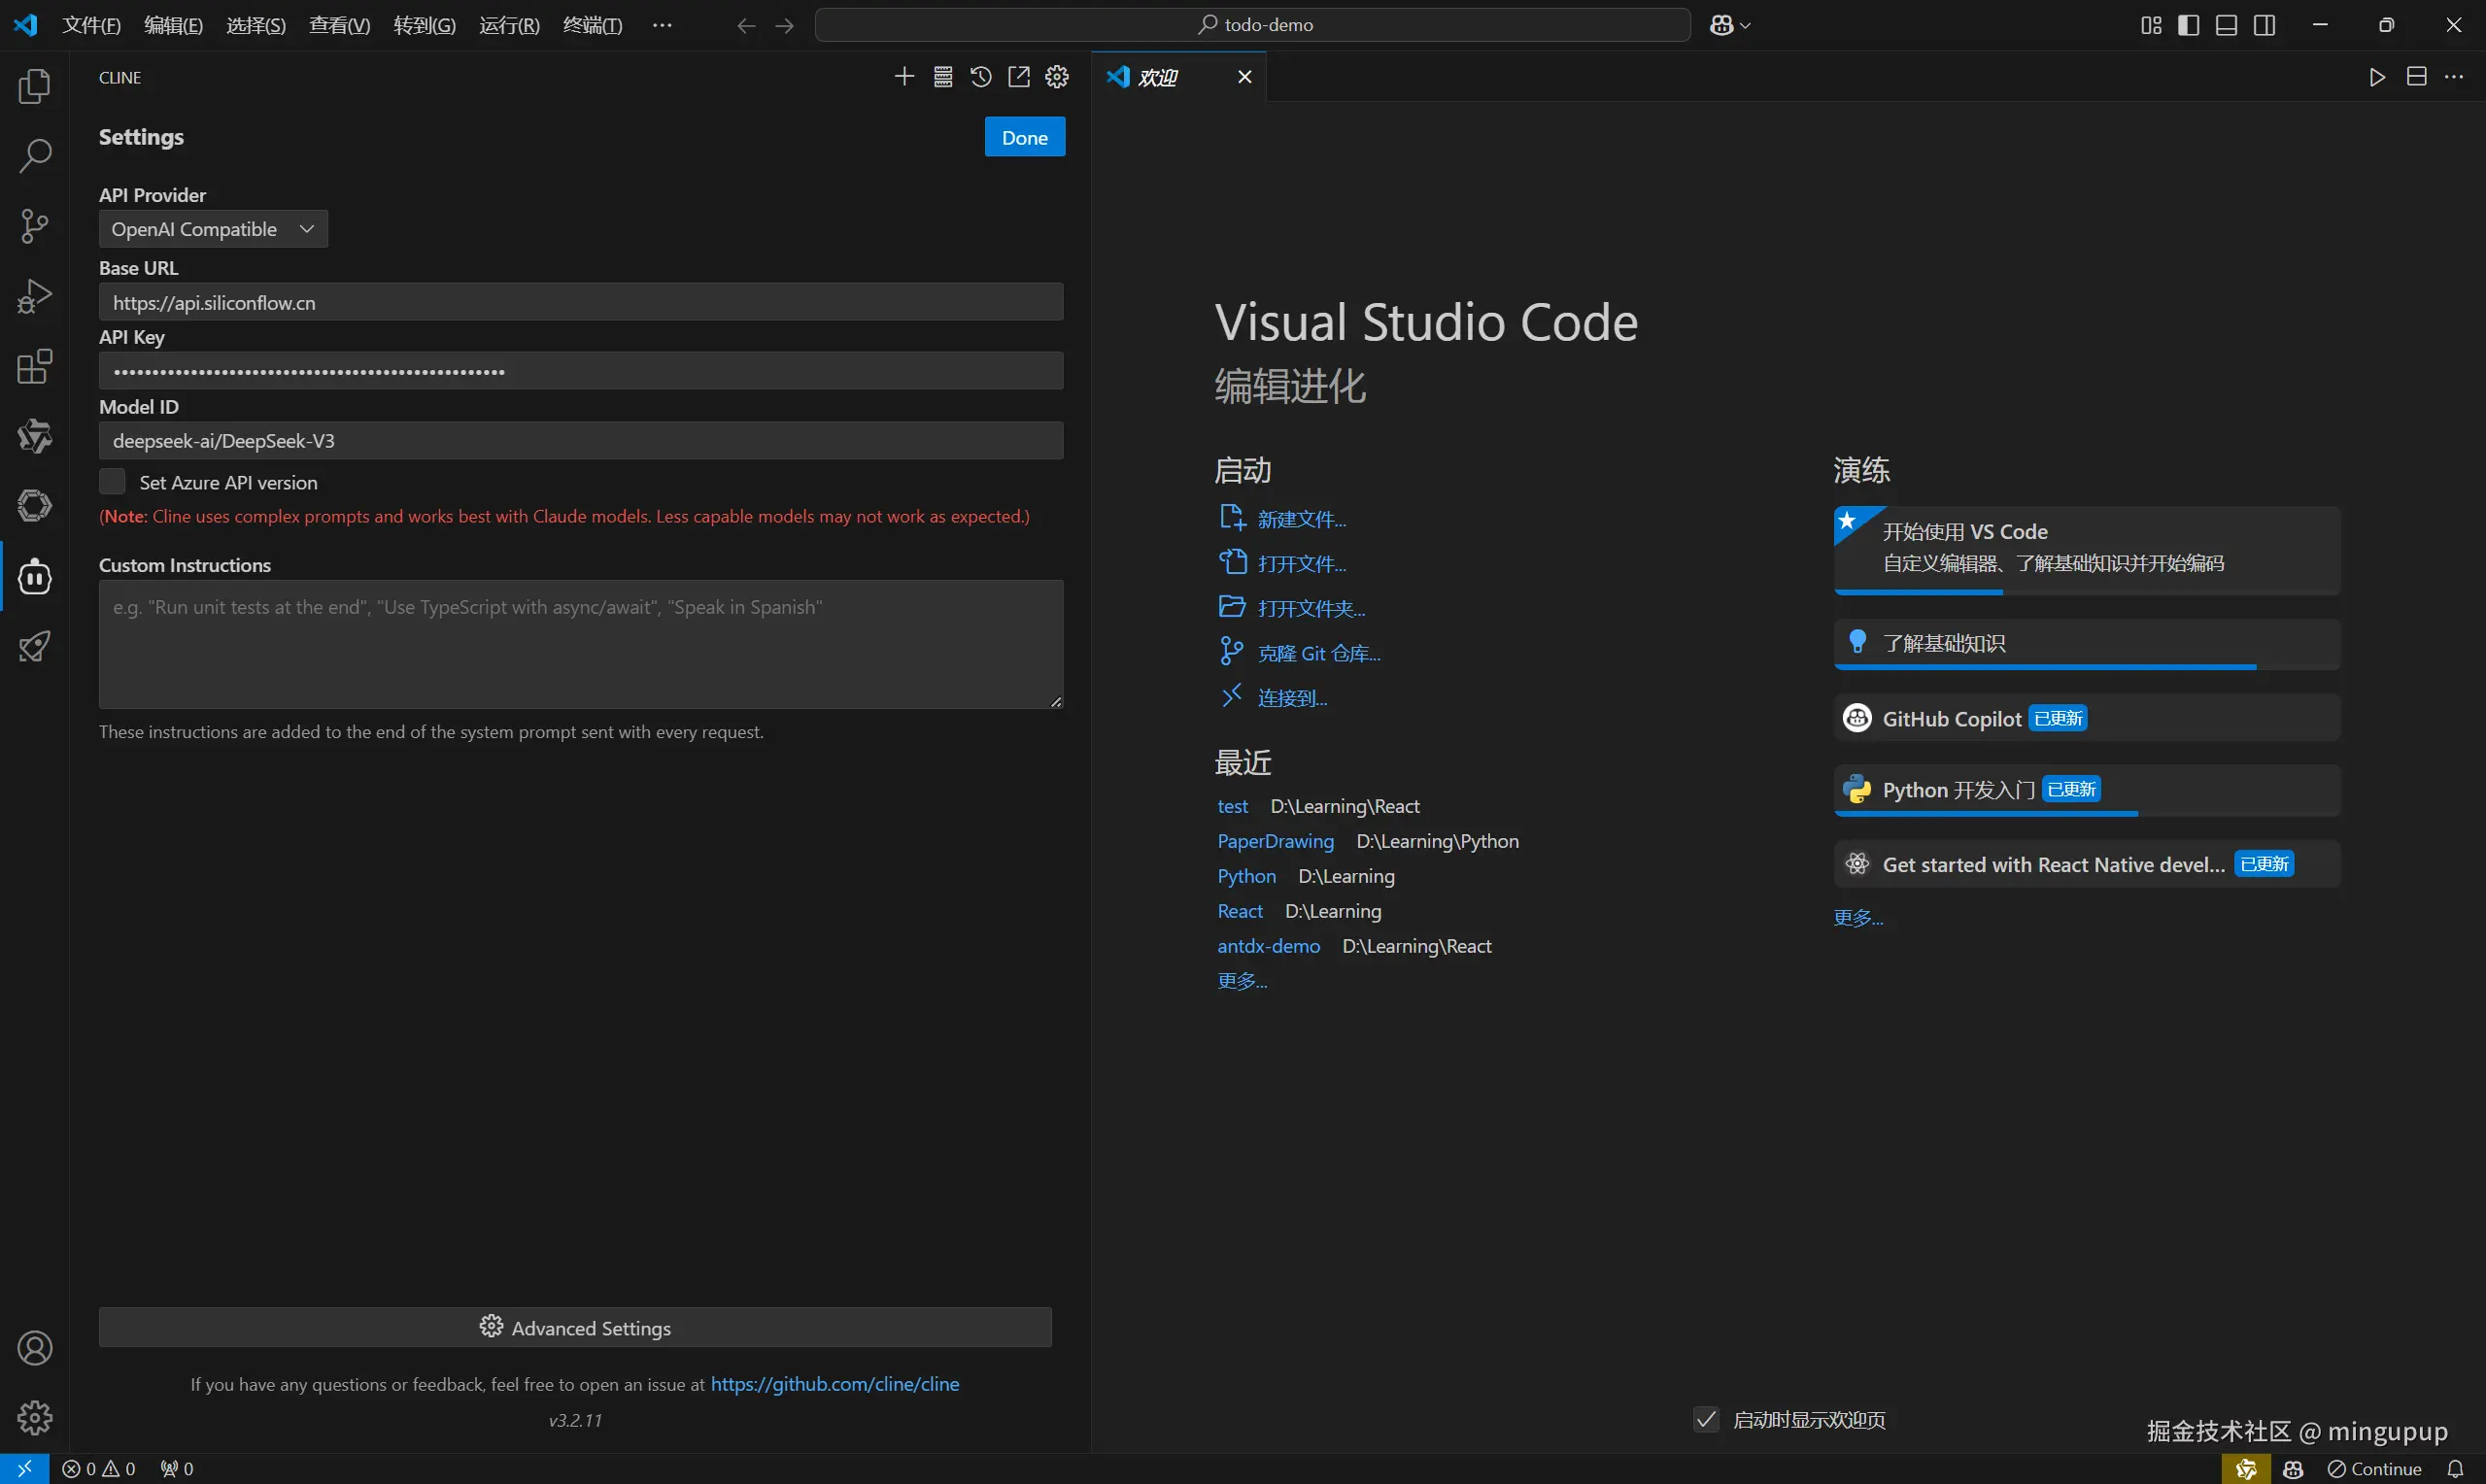Open the Source Control view
Image resolution: width=2486 pixels, height=1484 pixels.
pos(34,226)
